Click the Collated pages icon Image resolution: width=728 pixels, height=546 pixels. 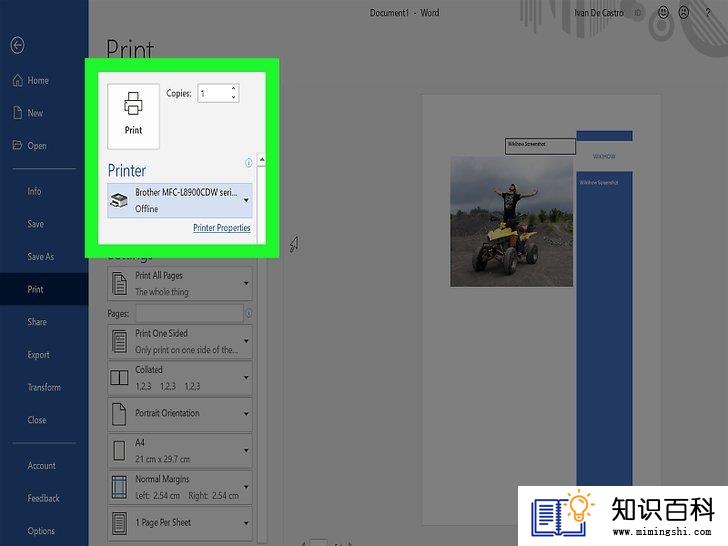[119, 377]
